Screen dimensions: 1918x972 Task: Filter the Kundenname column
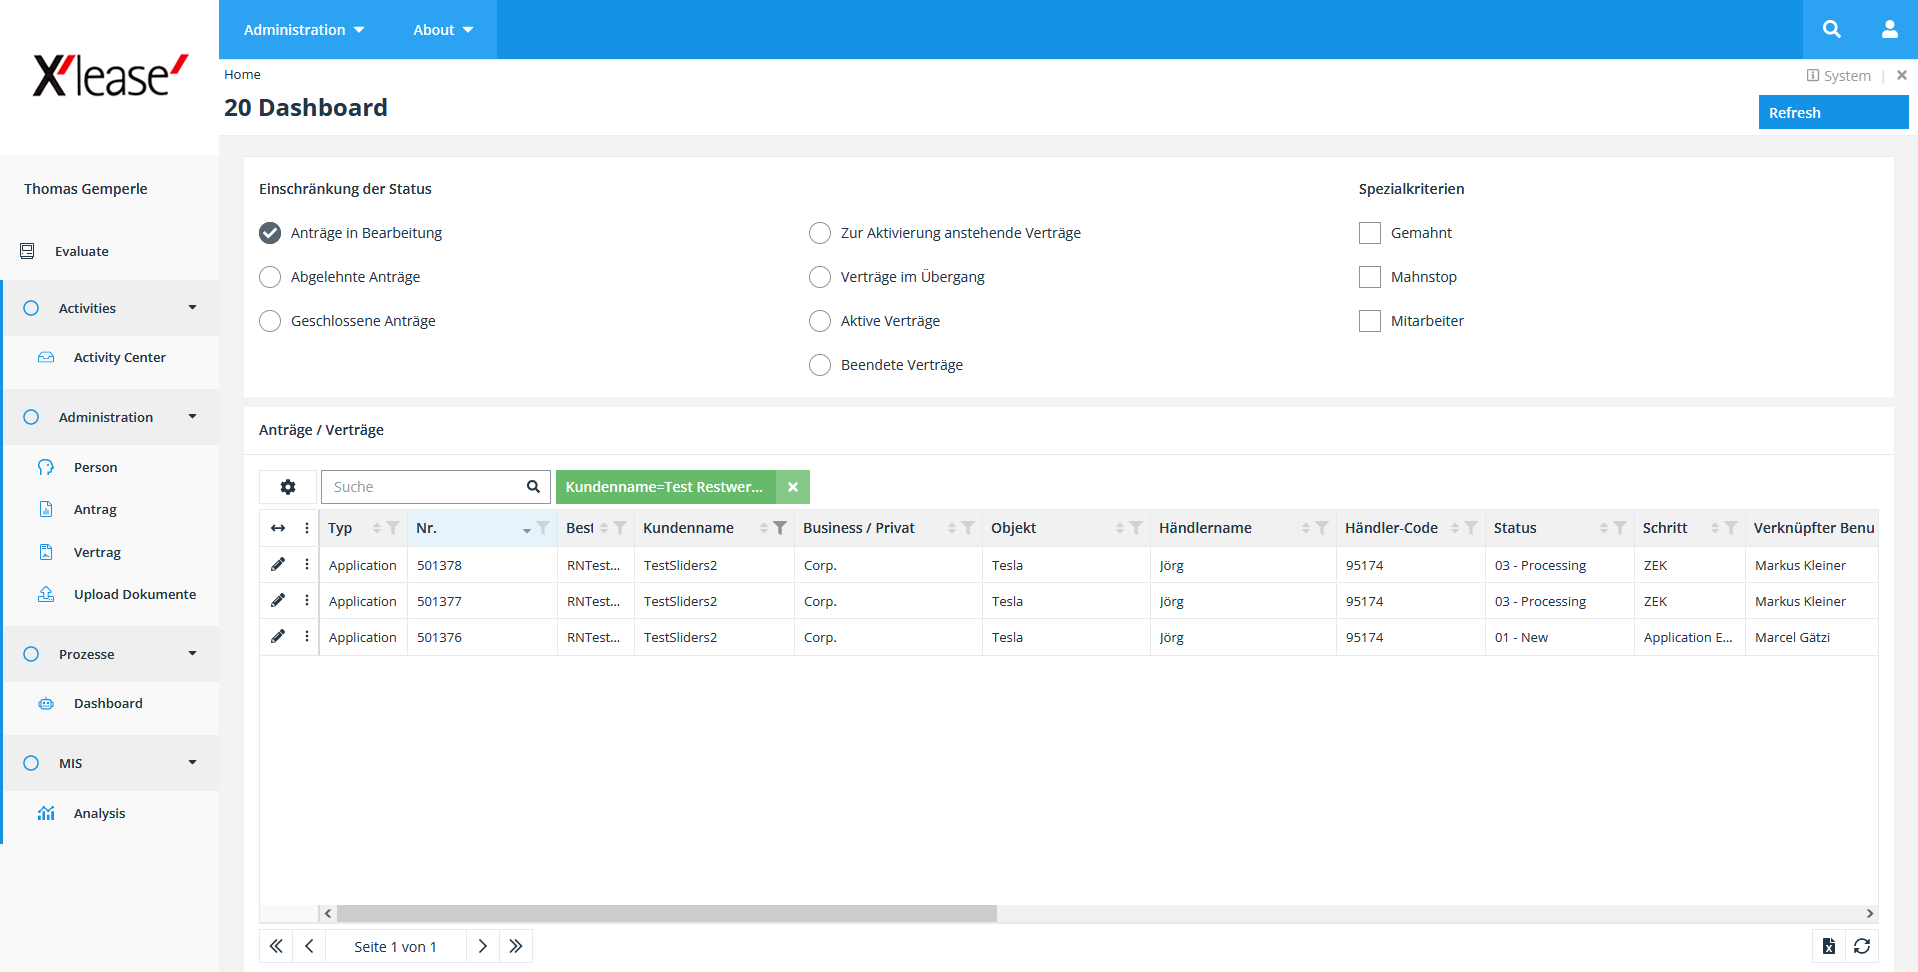click(x=780, y=528)
